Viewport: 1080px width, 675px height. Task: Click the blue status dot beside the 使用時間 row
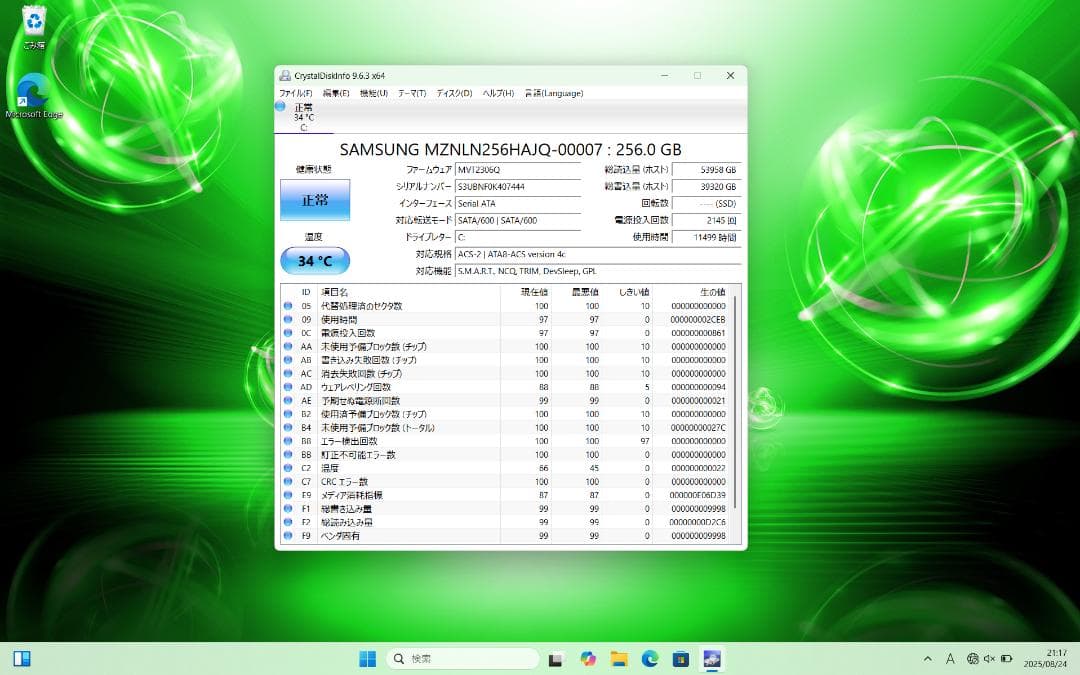click(289, 320)
